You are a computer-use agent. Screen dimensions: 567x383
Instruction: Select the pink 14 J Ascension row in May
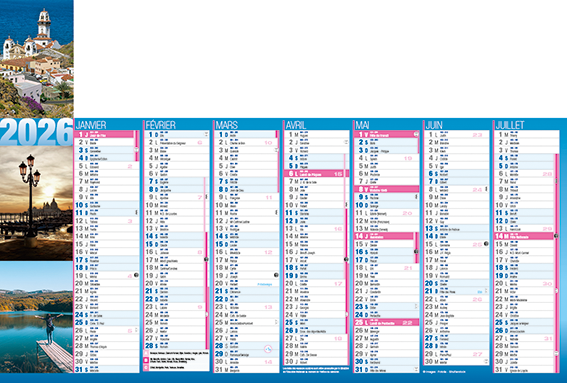pyautogui.click(x=384, y=236)
